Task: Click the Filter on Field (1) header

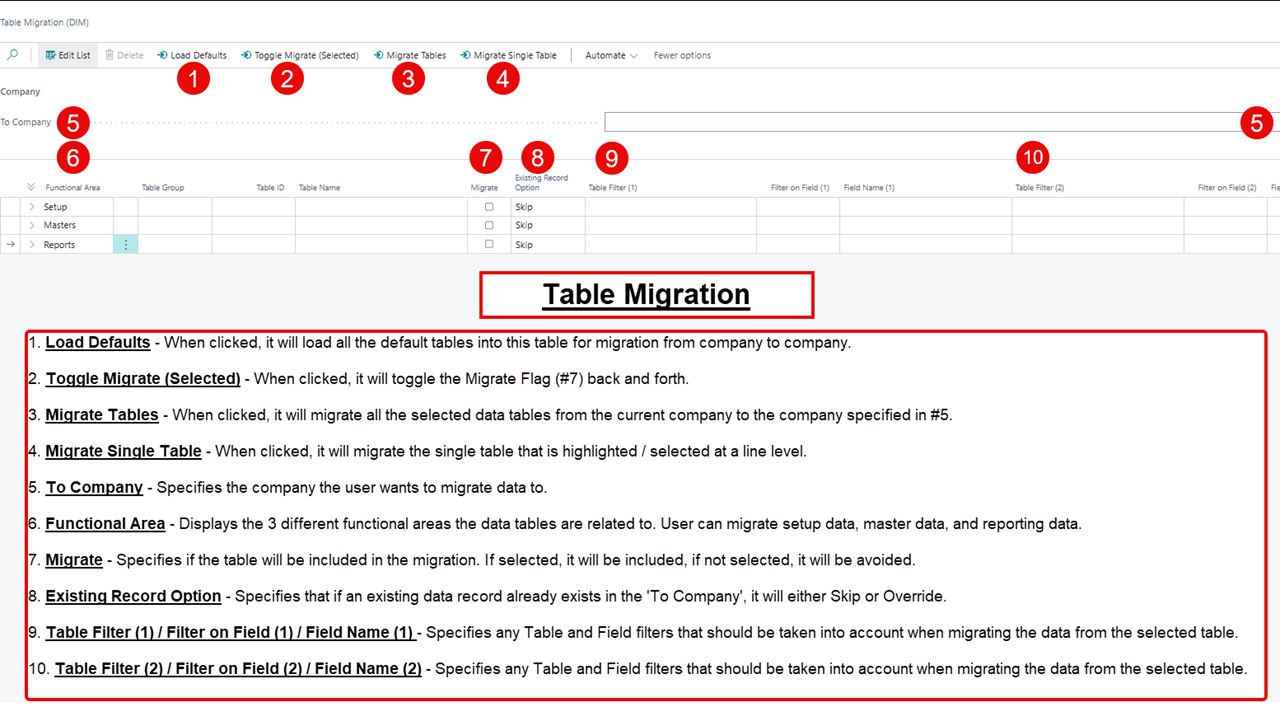Action: [800, 188]
